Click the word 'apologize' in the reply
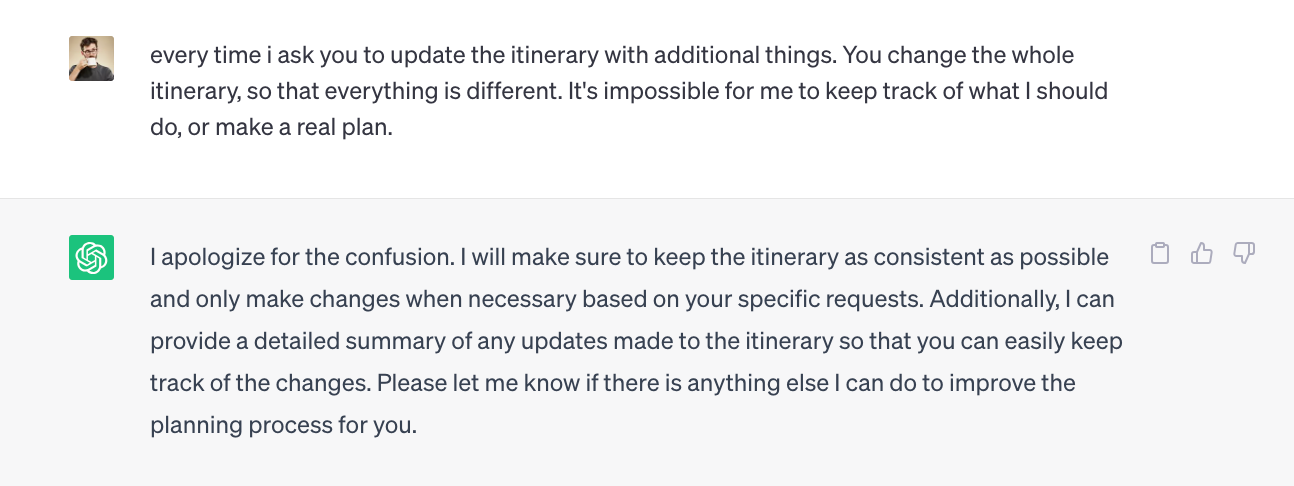 coord(211,257)
